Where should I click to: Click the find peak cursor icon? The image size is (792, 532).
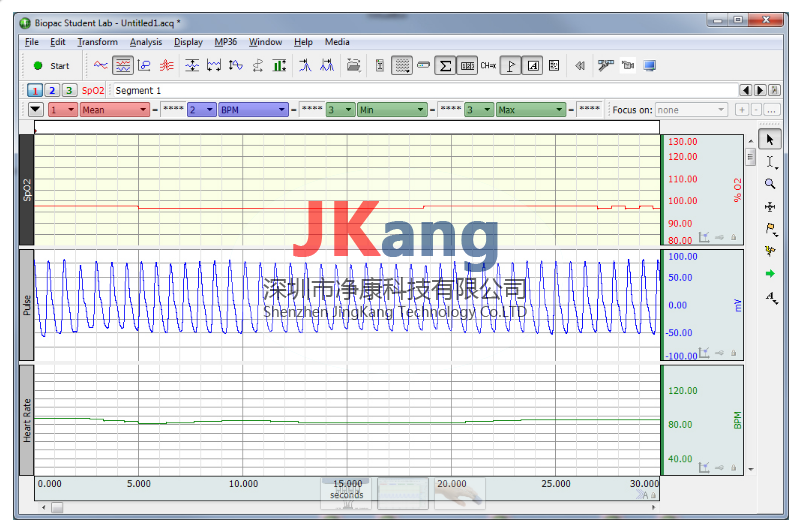point(305,65)
